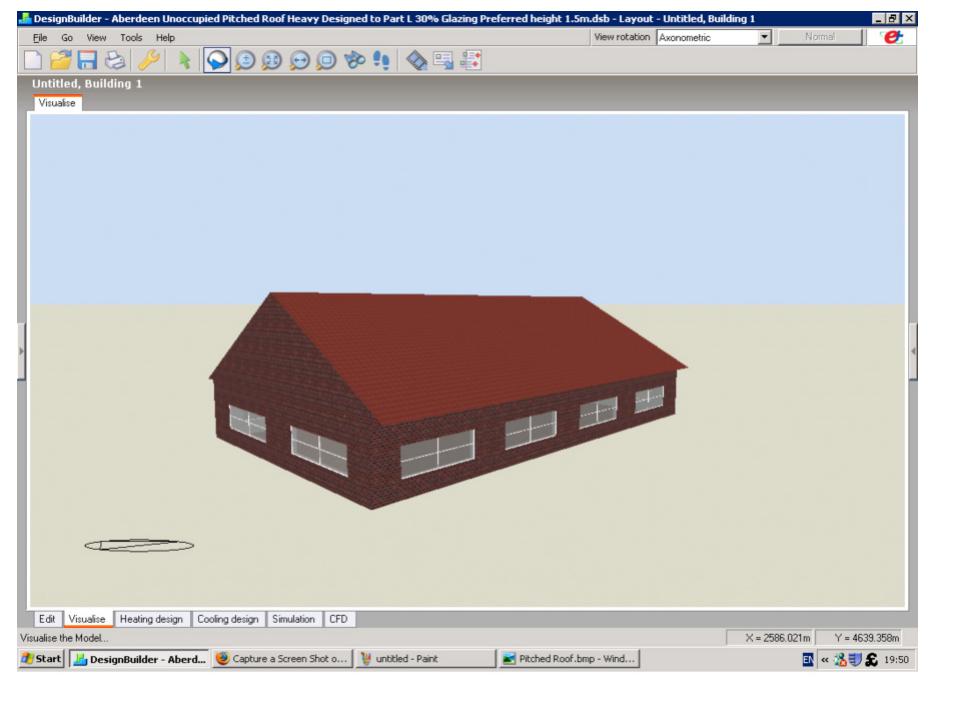959x703 pixels.
Task: Select the fit view zoom tool
Action: 272,61
